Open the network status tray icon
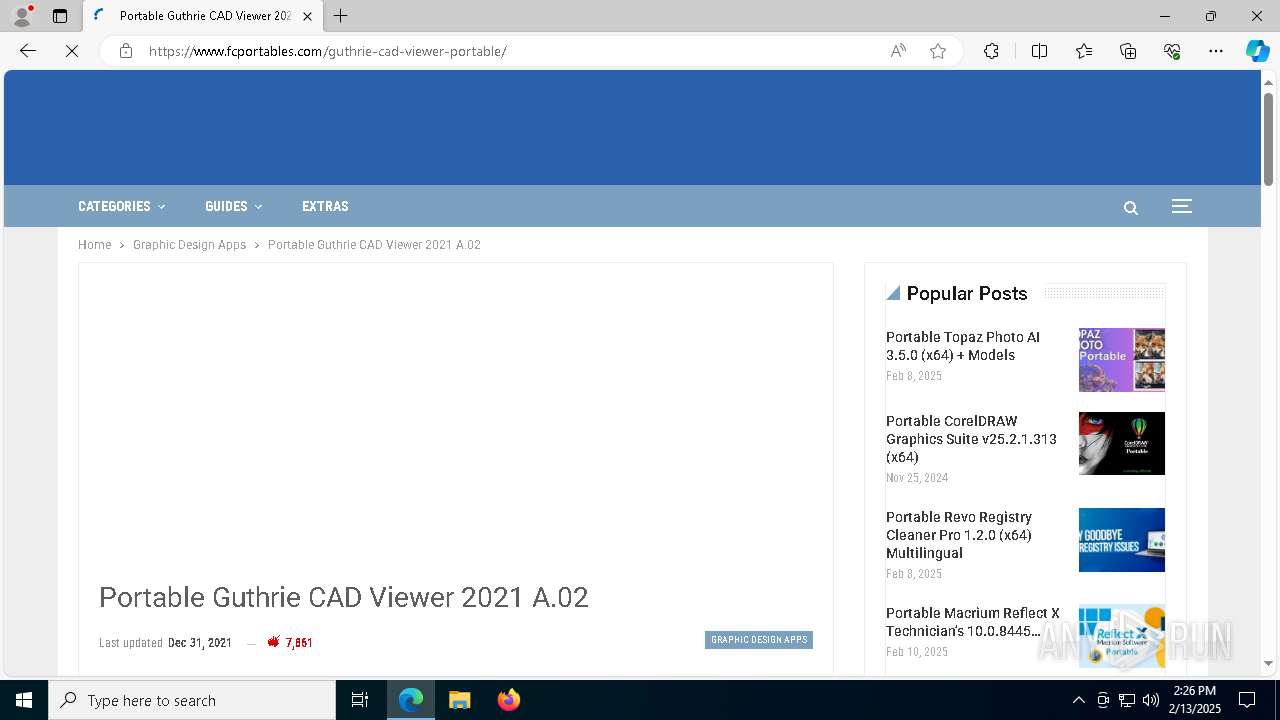The height and width of the screenshot is (720, 1280). point(1126,700)
